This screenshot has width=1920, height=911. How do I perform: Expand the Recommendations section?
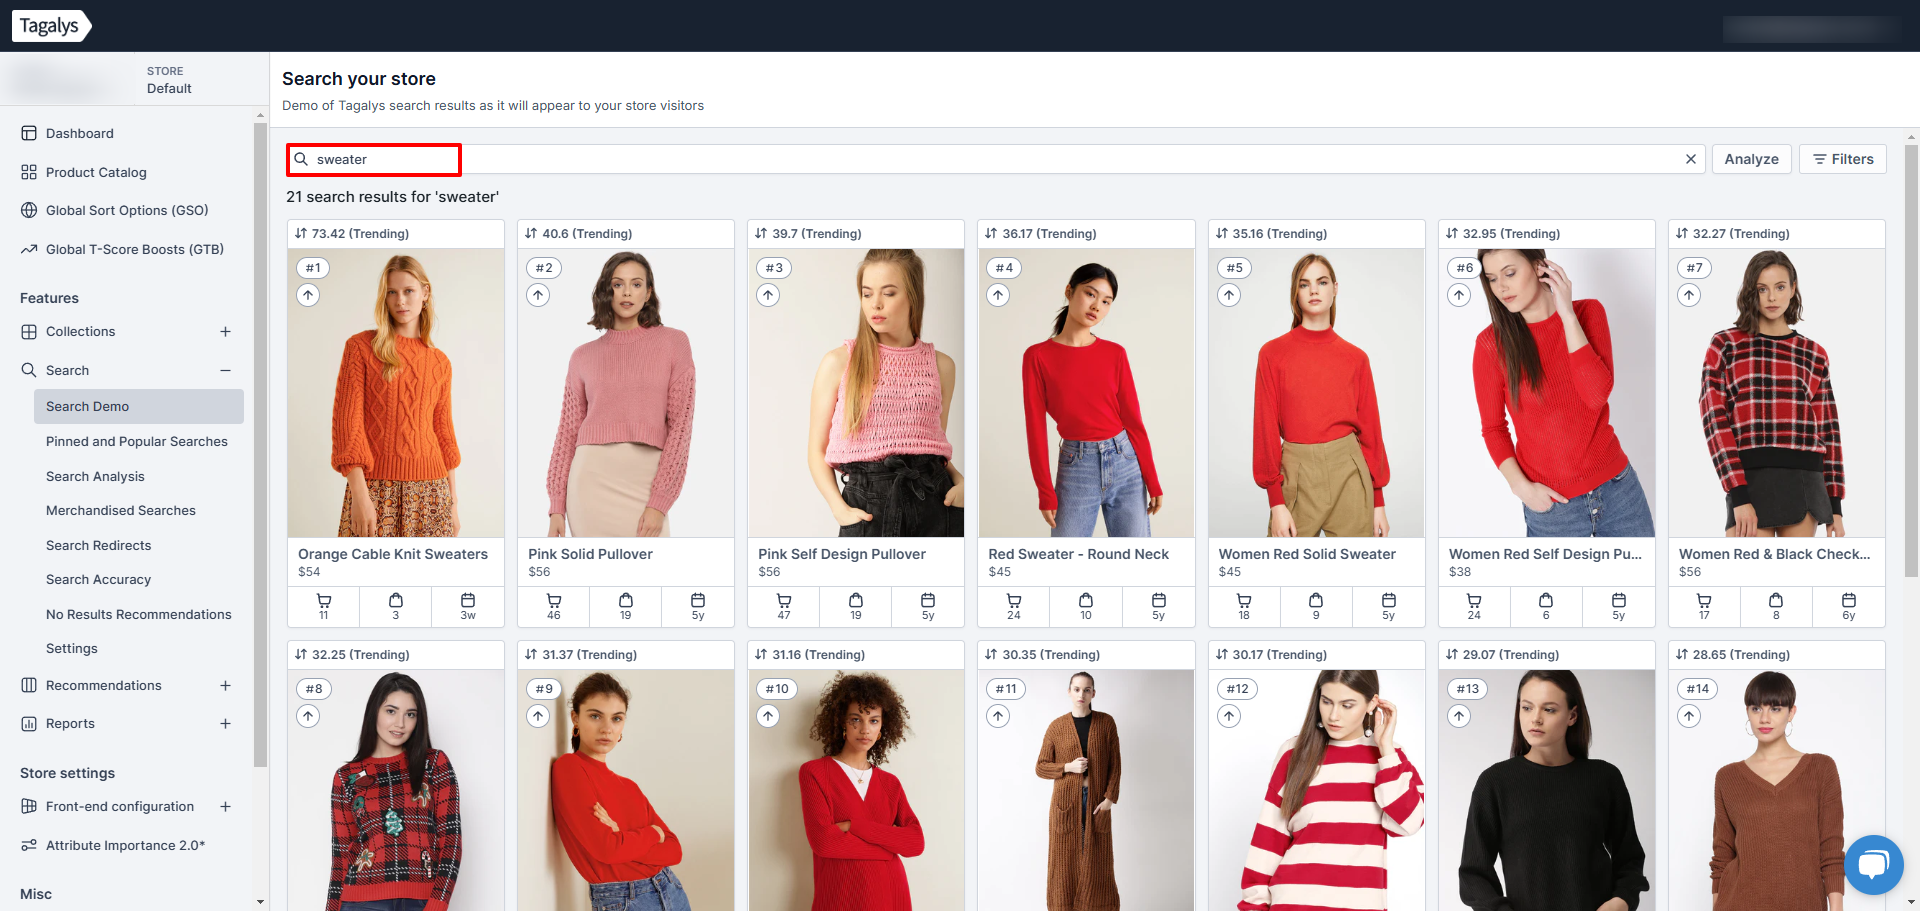[x=225, y=685]
